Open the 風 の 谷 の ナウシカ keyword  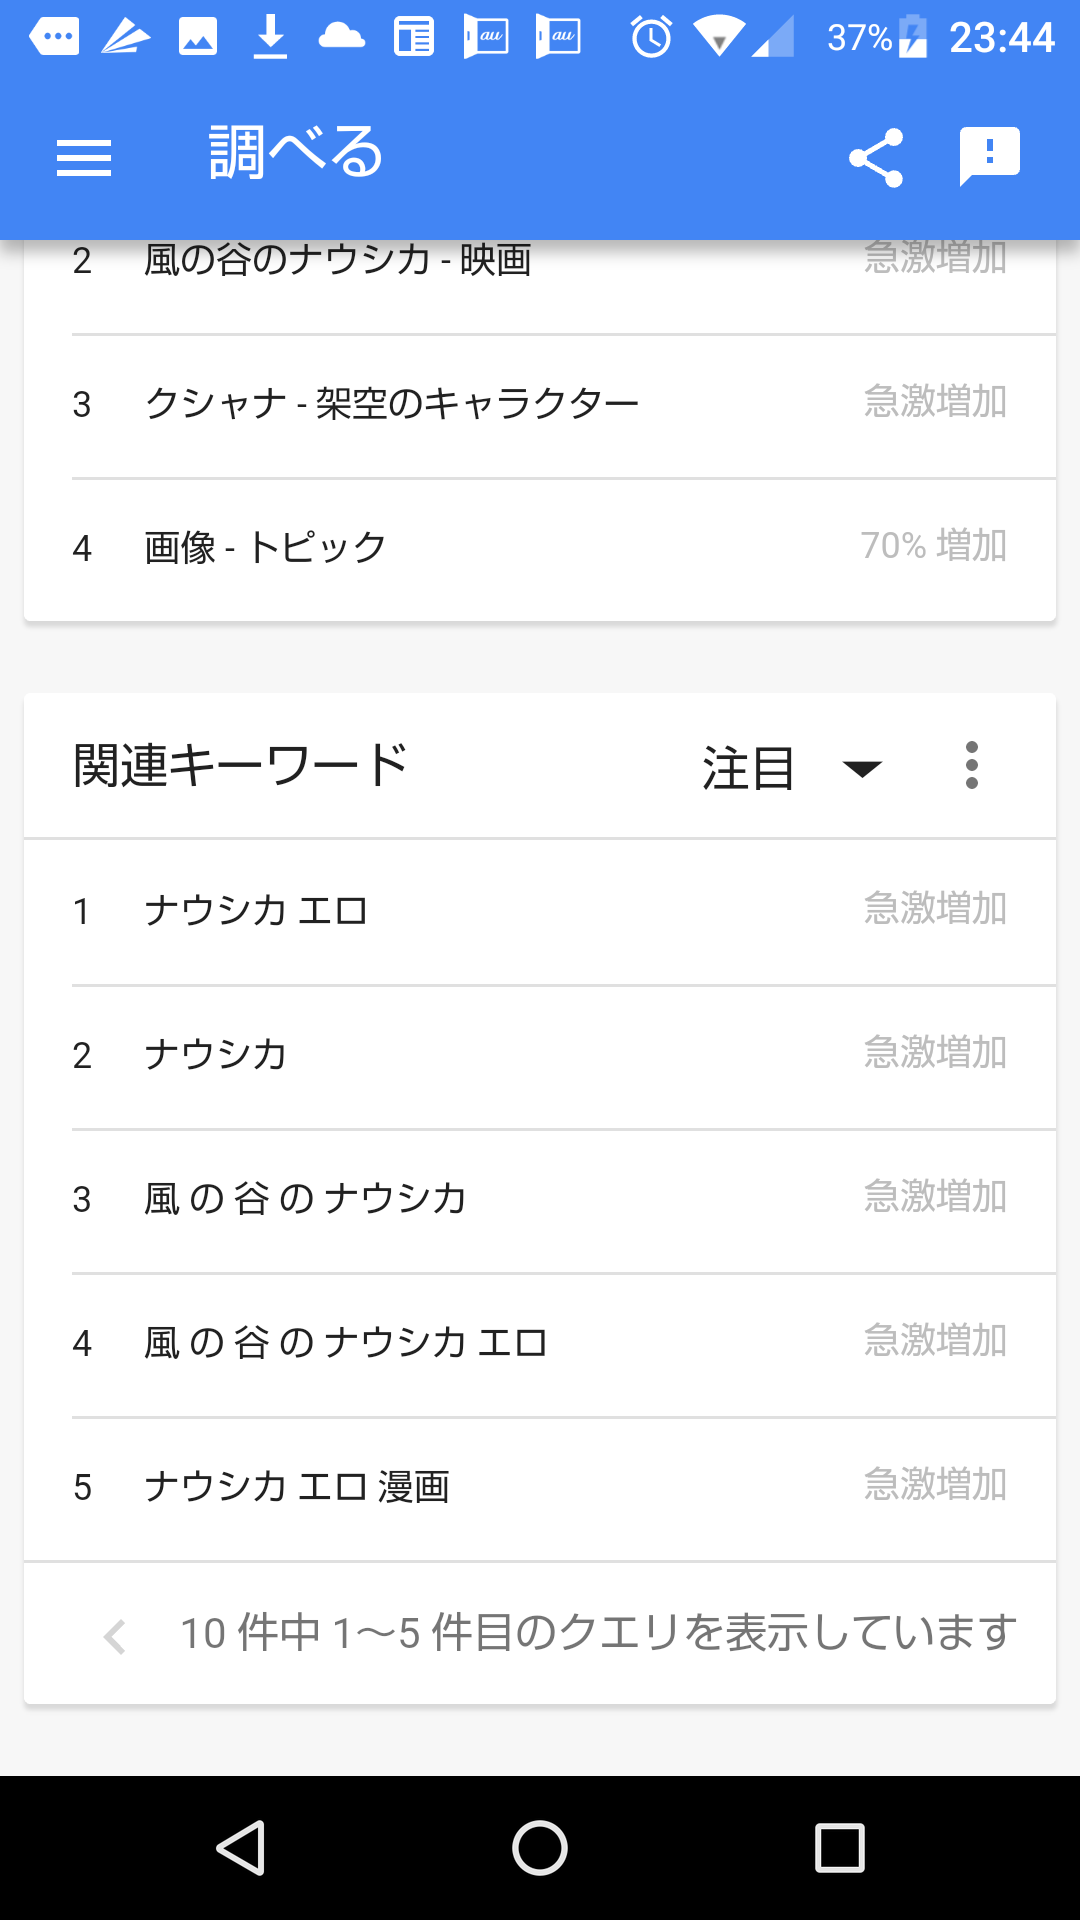540,1199
